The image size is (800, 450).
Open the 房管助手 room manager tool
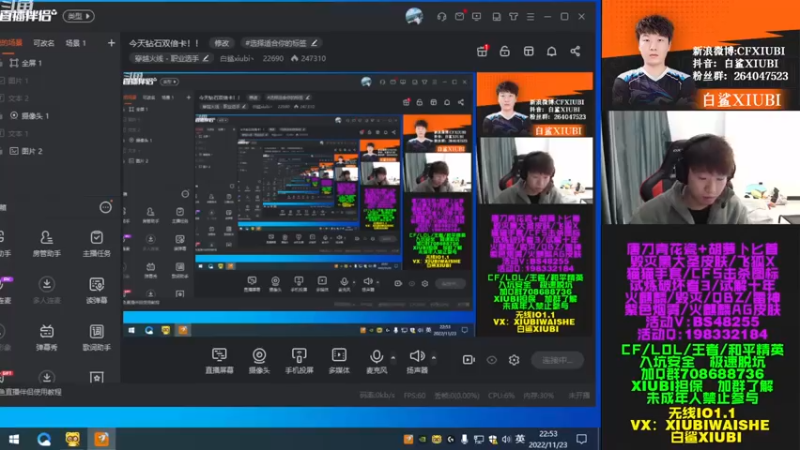point(46,243)
